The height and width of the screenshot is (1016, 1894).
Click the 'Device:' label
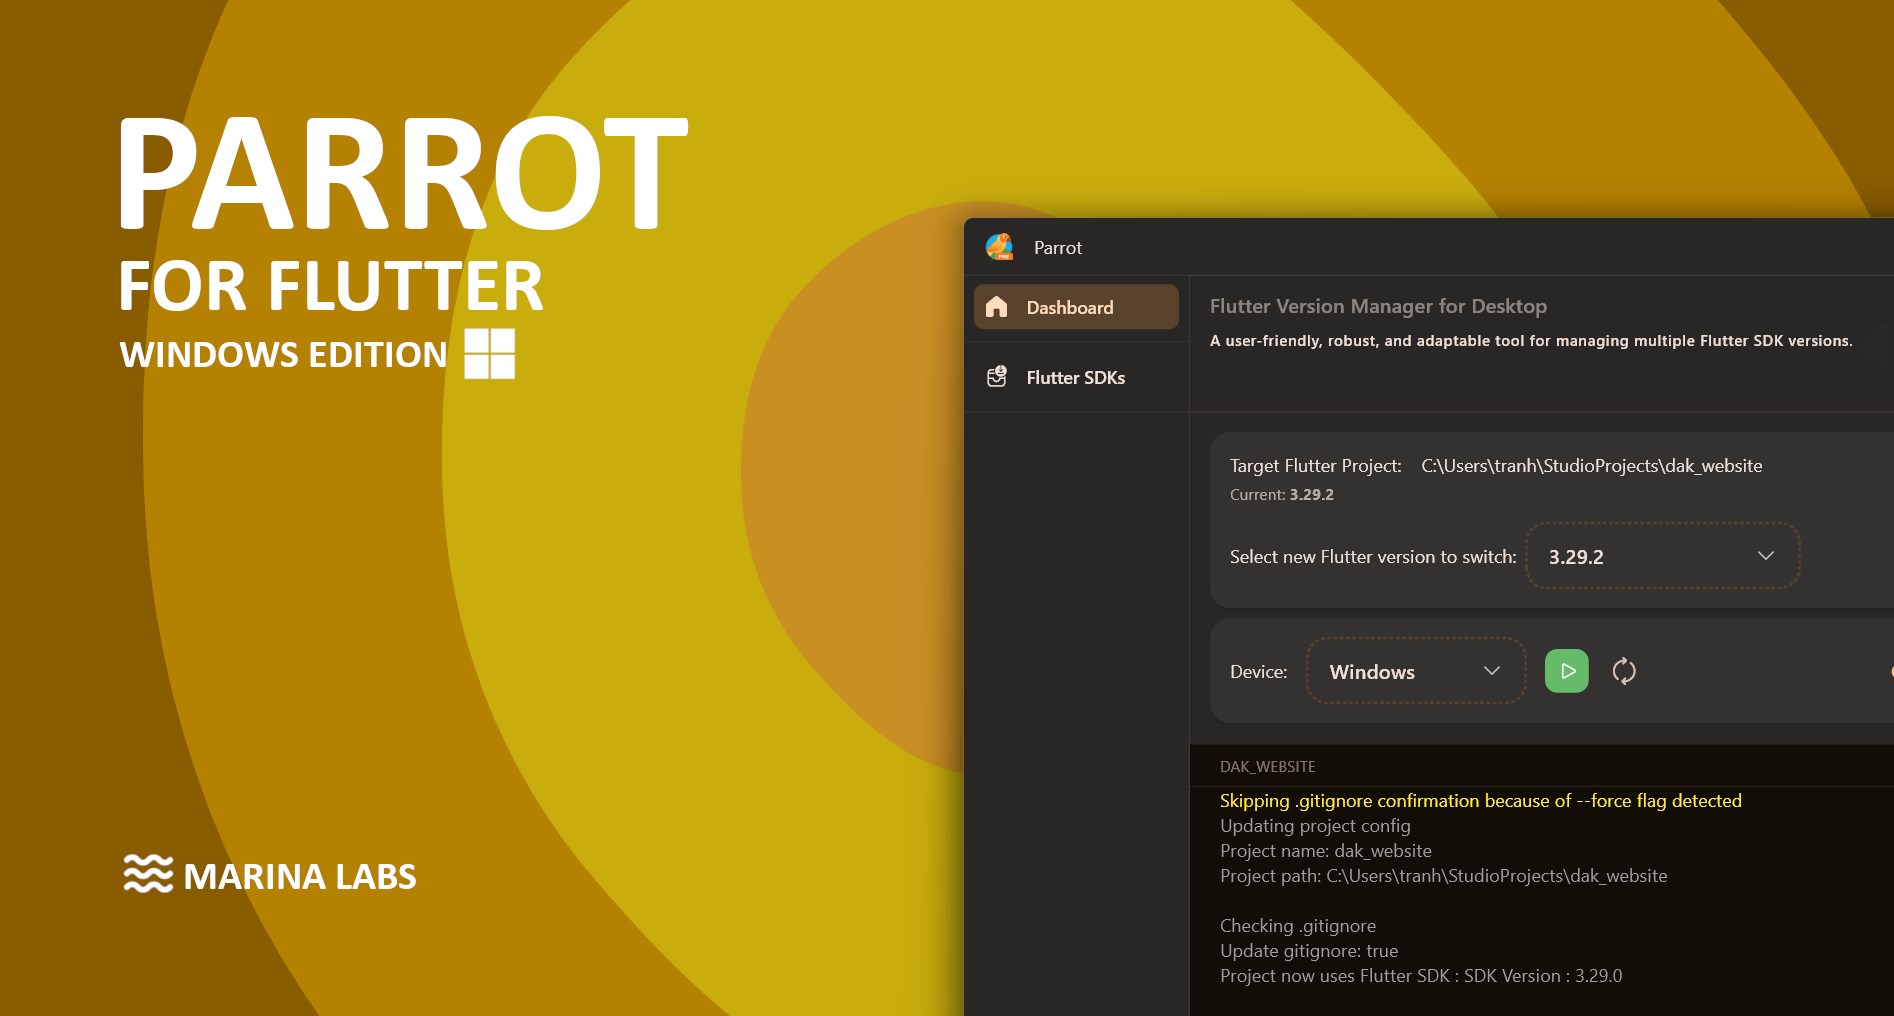point(1259,672)
